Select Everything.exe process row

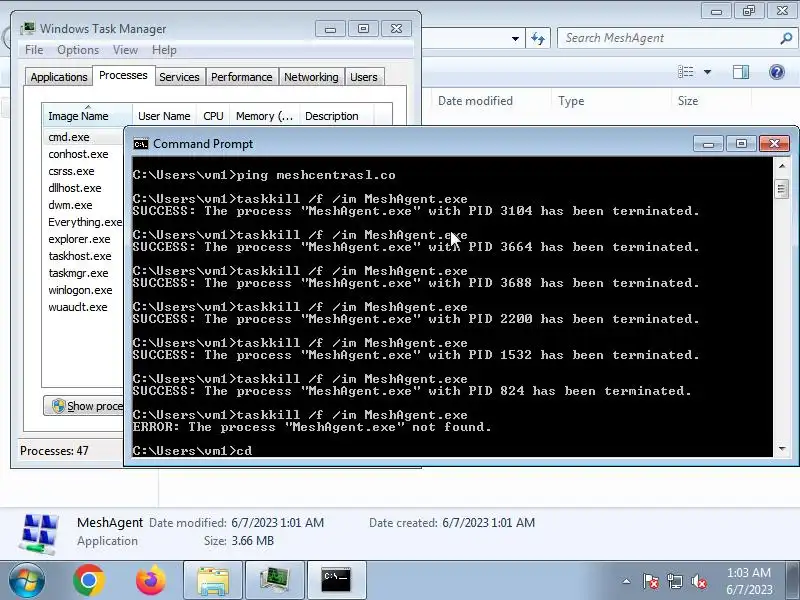84,222
